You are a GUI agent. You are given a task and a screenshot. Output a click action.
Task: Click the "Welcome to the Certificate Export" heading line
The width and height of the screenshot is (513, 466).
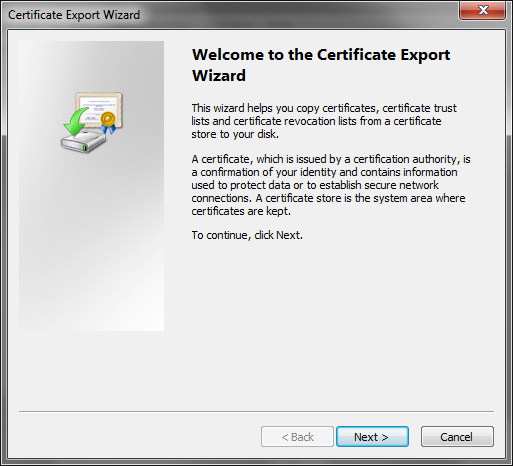point(321,55)
